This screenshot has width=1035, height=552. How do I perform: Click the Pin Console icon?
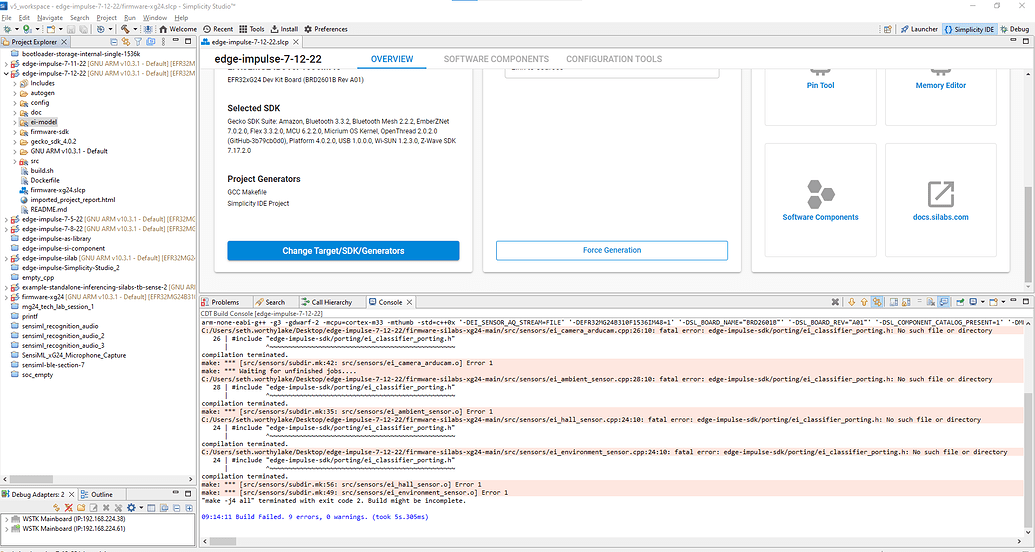point(960,302)
